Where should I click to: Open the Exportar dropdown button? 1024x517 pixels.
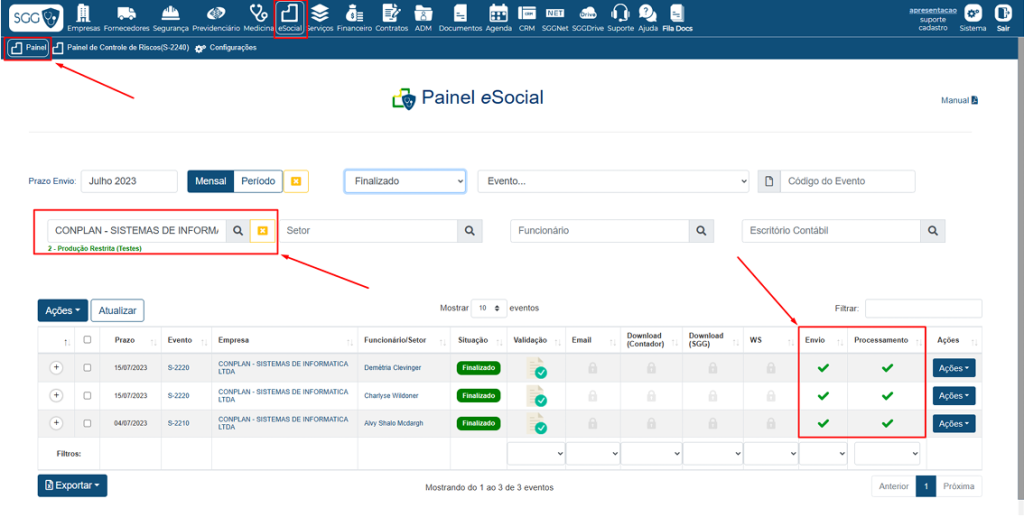pyautogui.click(x=72, y=486)
